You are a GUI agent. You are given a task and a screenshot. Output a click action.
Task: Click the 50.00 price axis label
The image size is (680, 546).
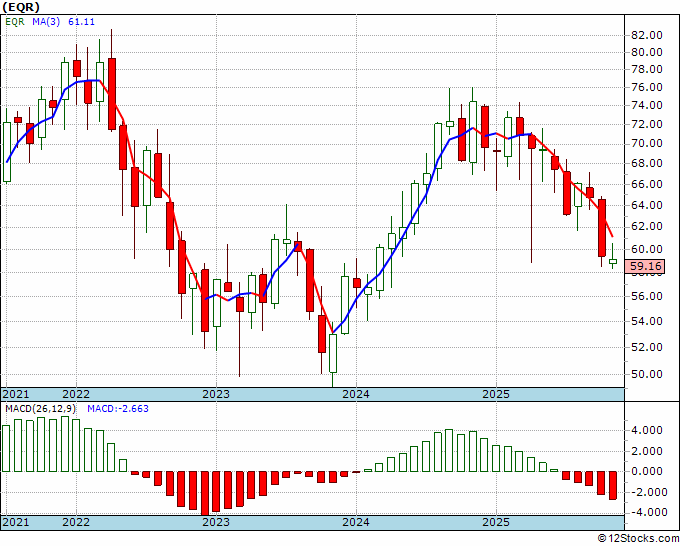click(x=646, y=374)
